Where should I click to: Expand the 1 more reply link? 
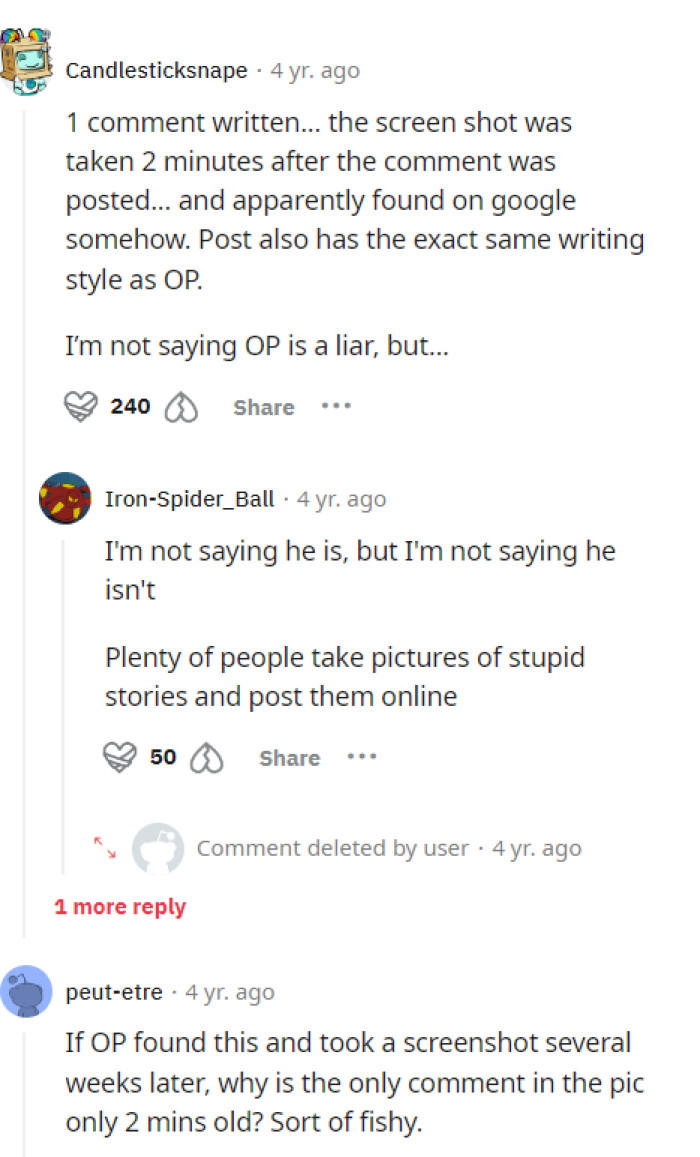click(120, 906)
